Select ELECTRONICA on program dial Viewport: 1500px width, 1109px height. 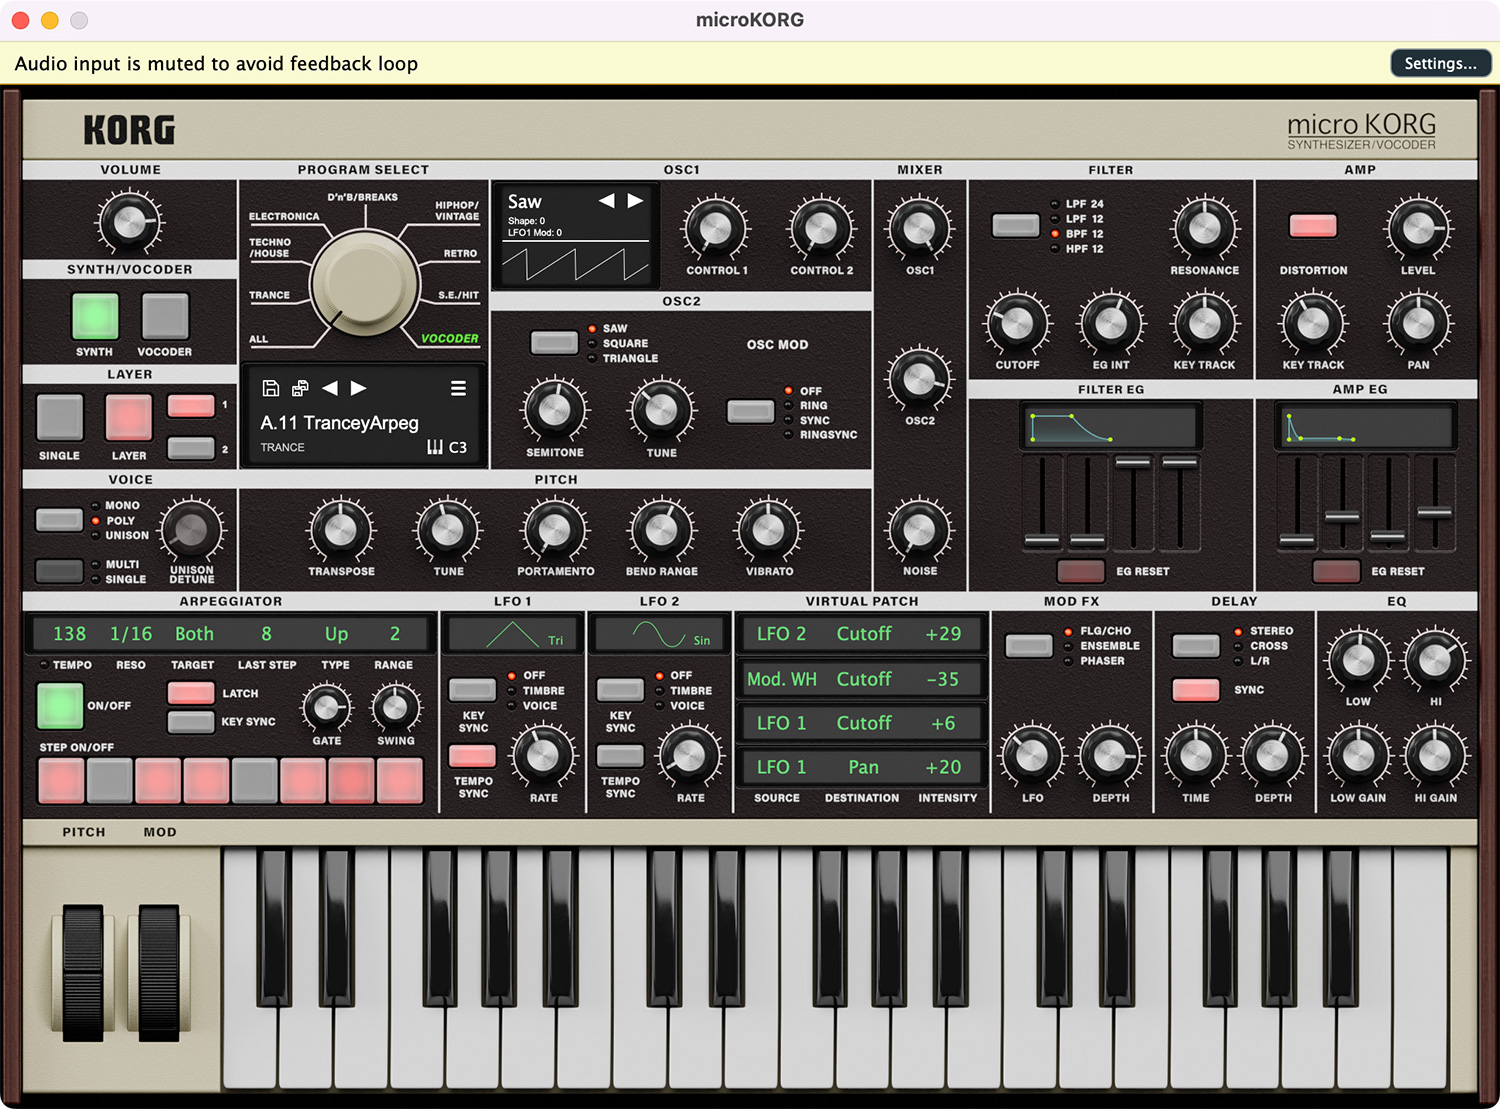284,216
